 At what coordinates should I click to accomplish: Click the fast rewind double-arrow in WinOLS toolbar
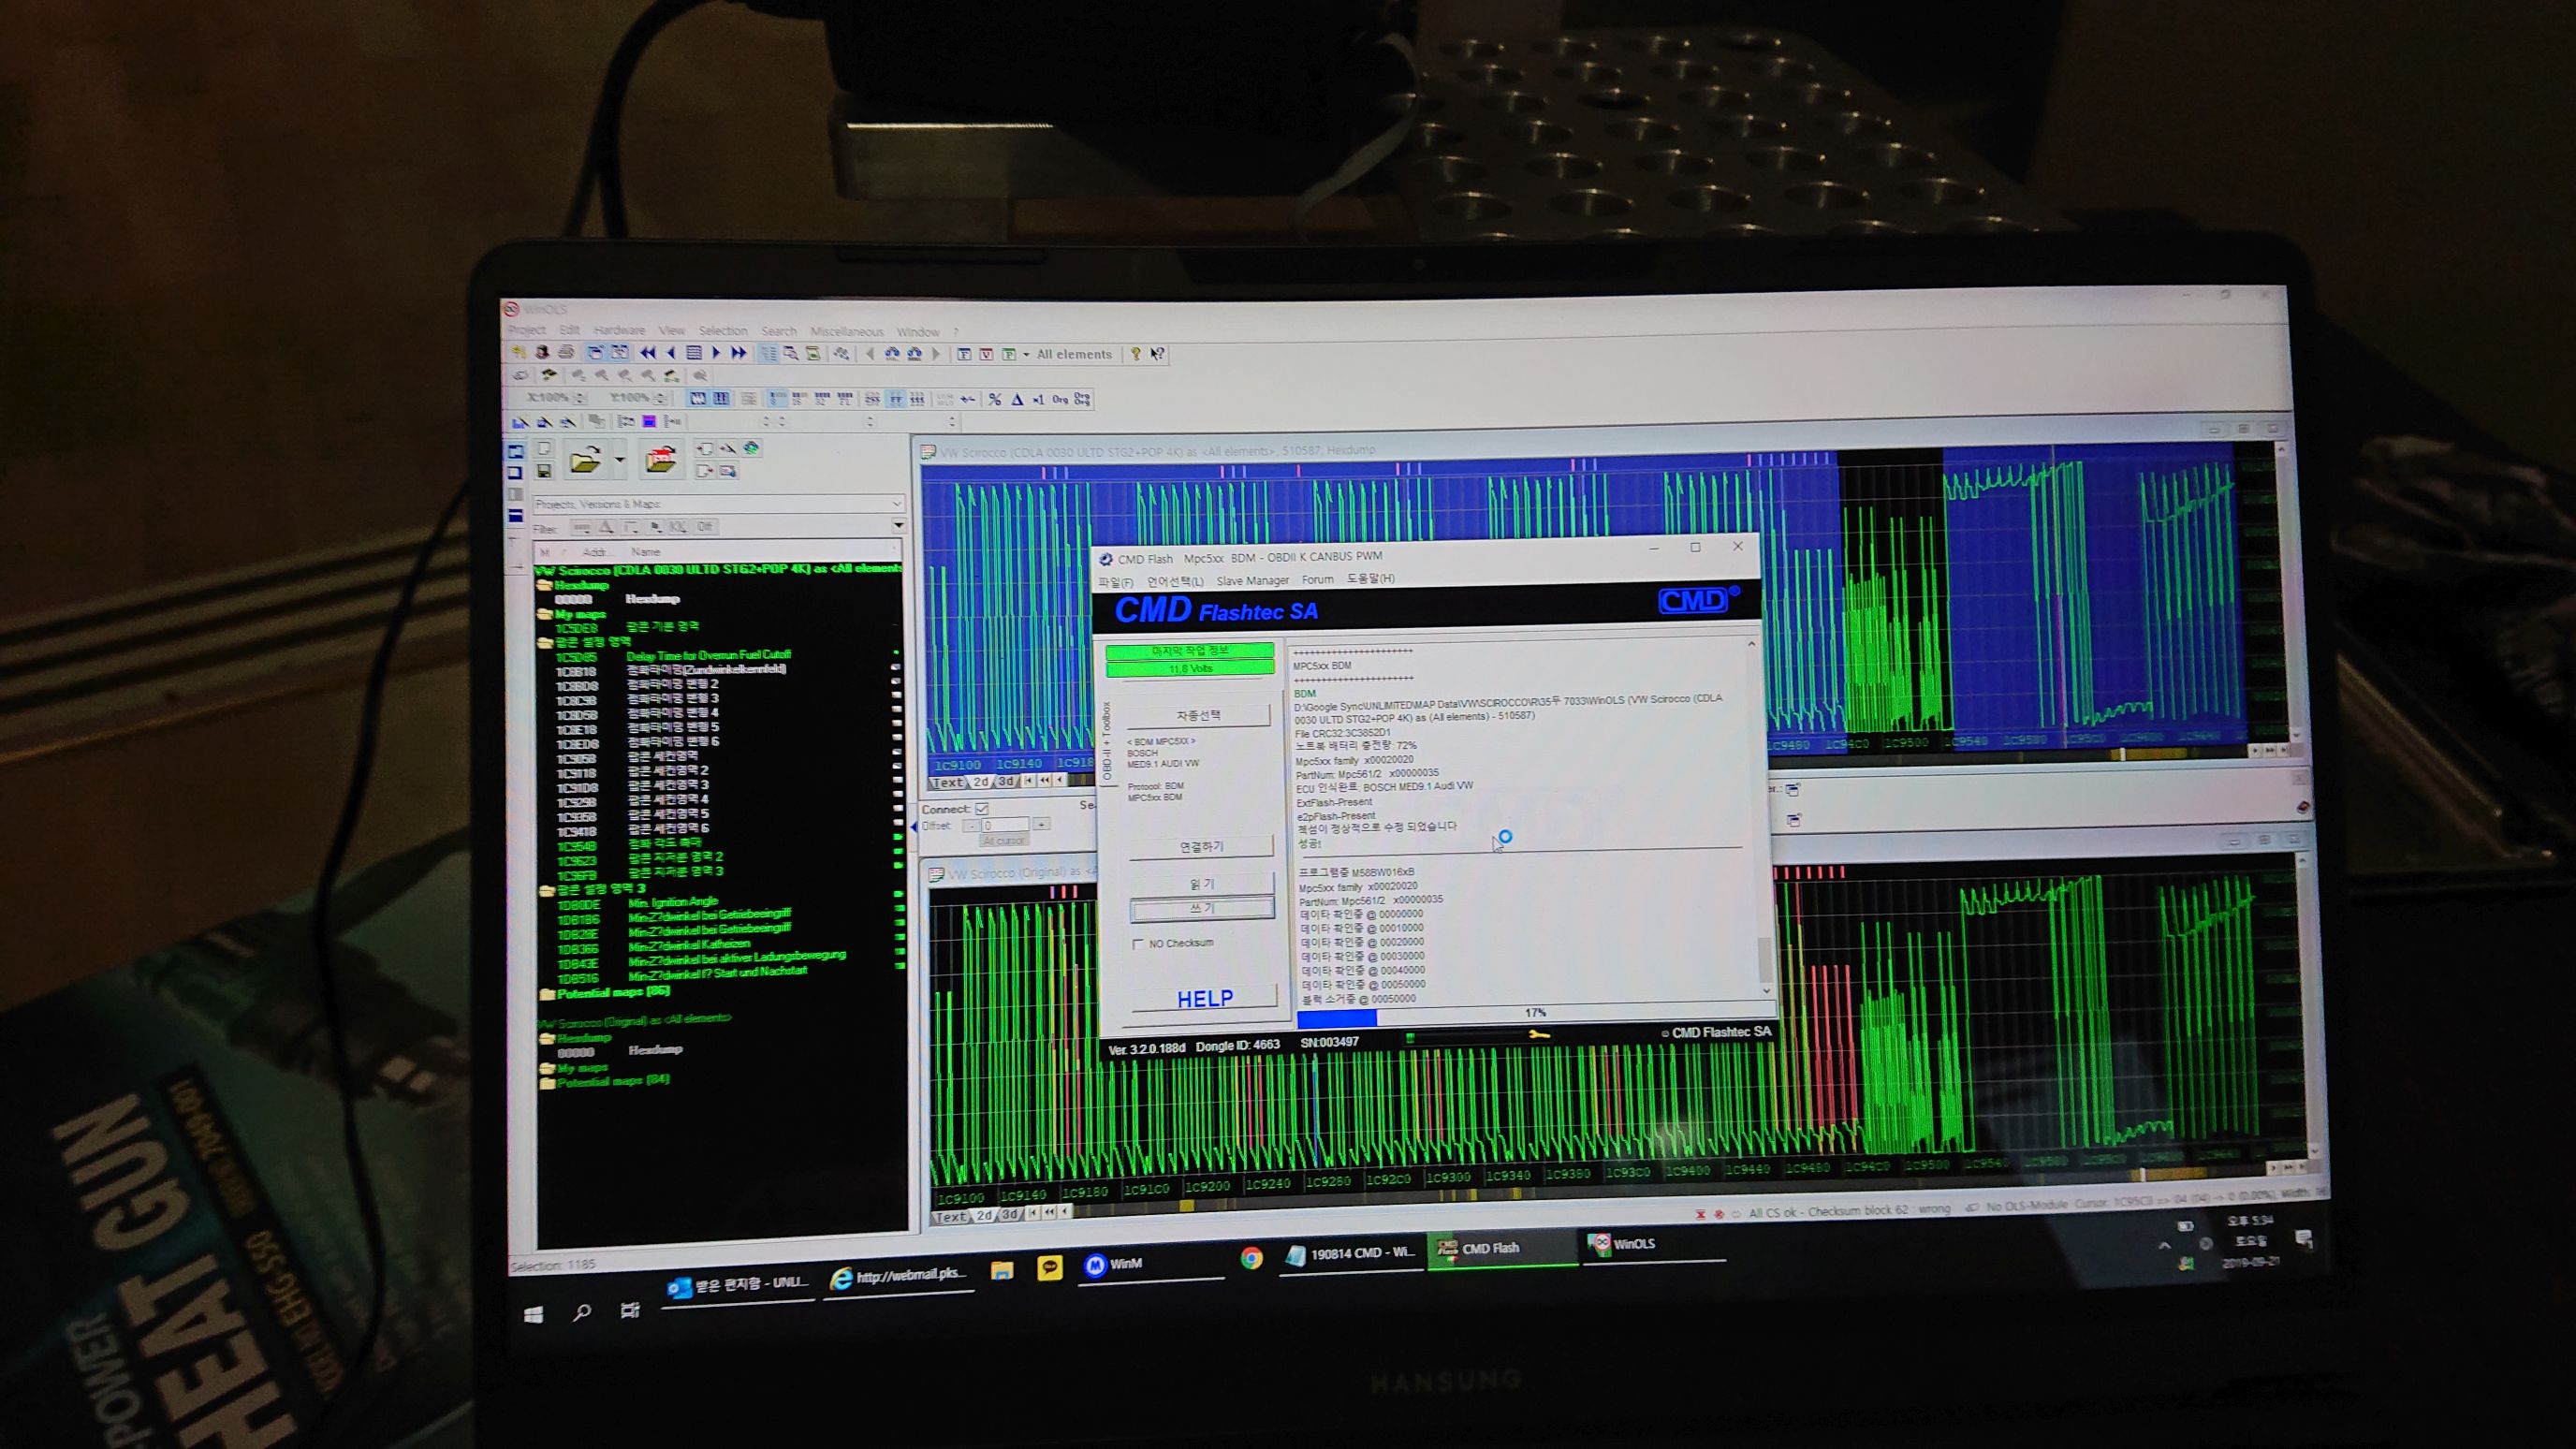click(648, 352)
